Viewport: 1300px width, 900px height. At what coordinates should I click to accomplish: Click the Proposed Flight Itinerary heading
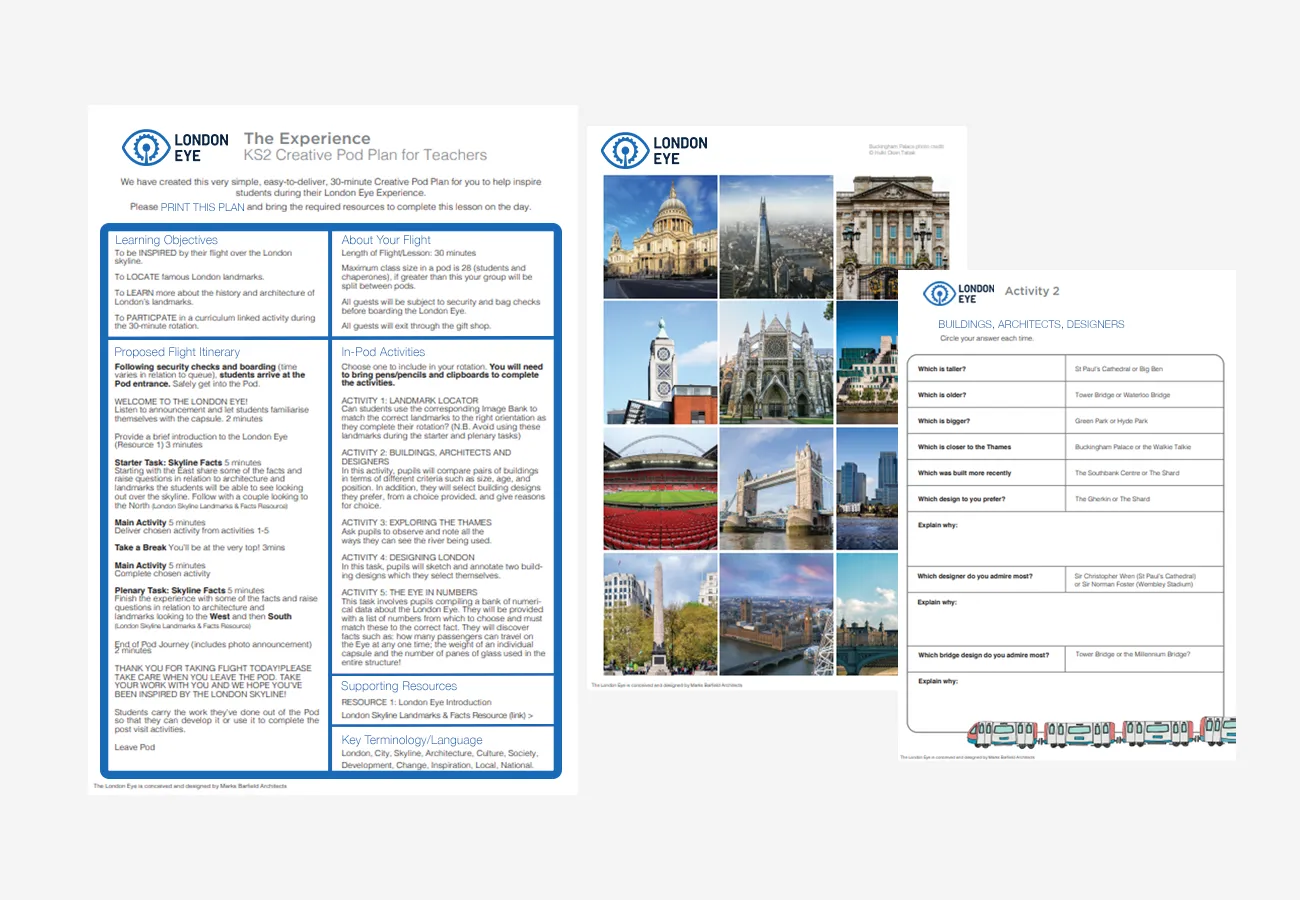[x=177, y=352]
